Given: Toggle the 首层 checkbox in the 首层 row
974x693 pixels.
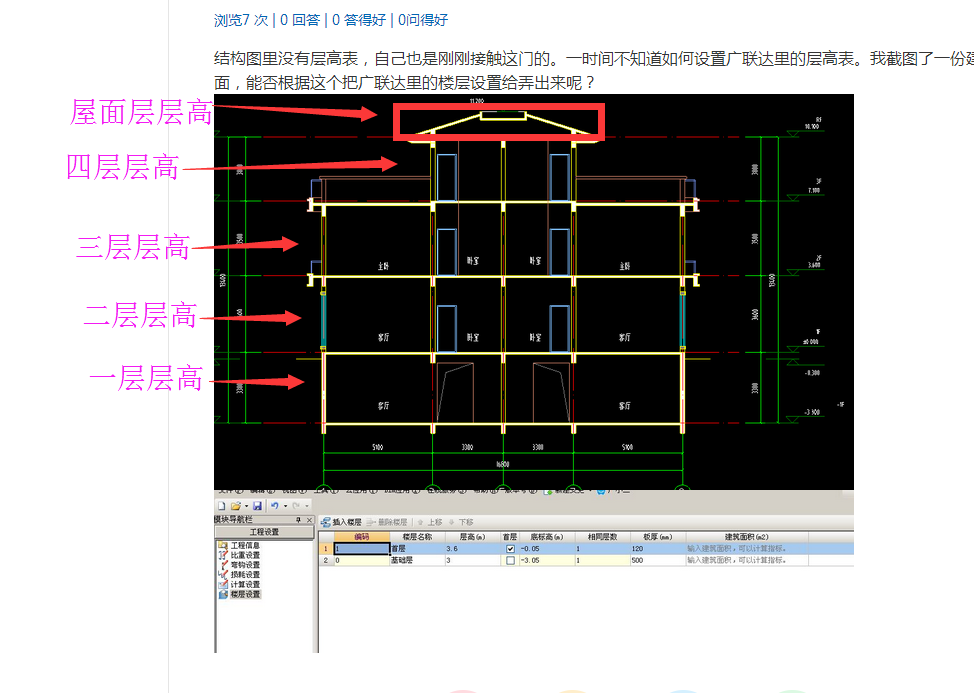Looking at the screenshot, I should tap(510, 549).
